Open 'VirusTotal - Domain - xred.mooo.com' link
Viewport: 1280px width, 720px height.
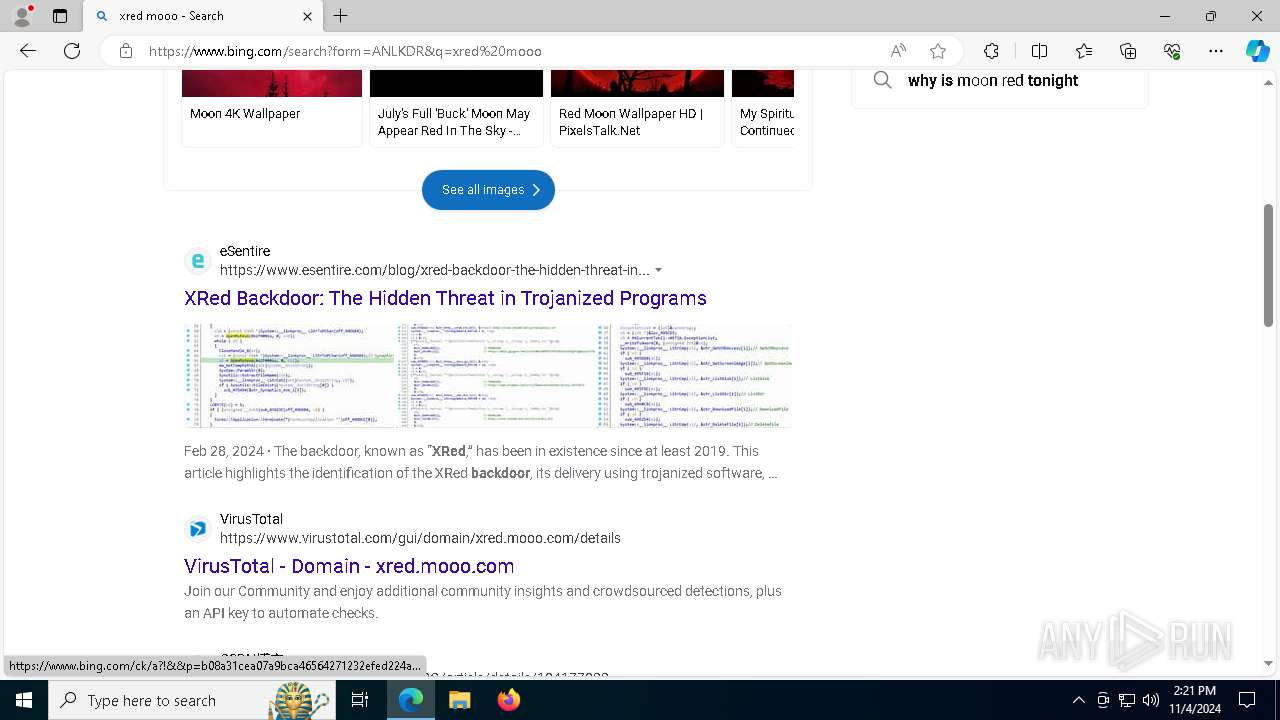(349, 566)
